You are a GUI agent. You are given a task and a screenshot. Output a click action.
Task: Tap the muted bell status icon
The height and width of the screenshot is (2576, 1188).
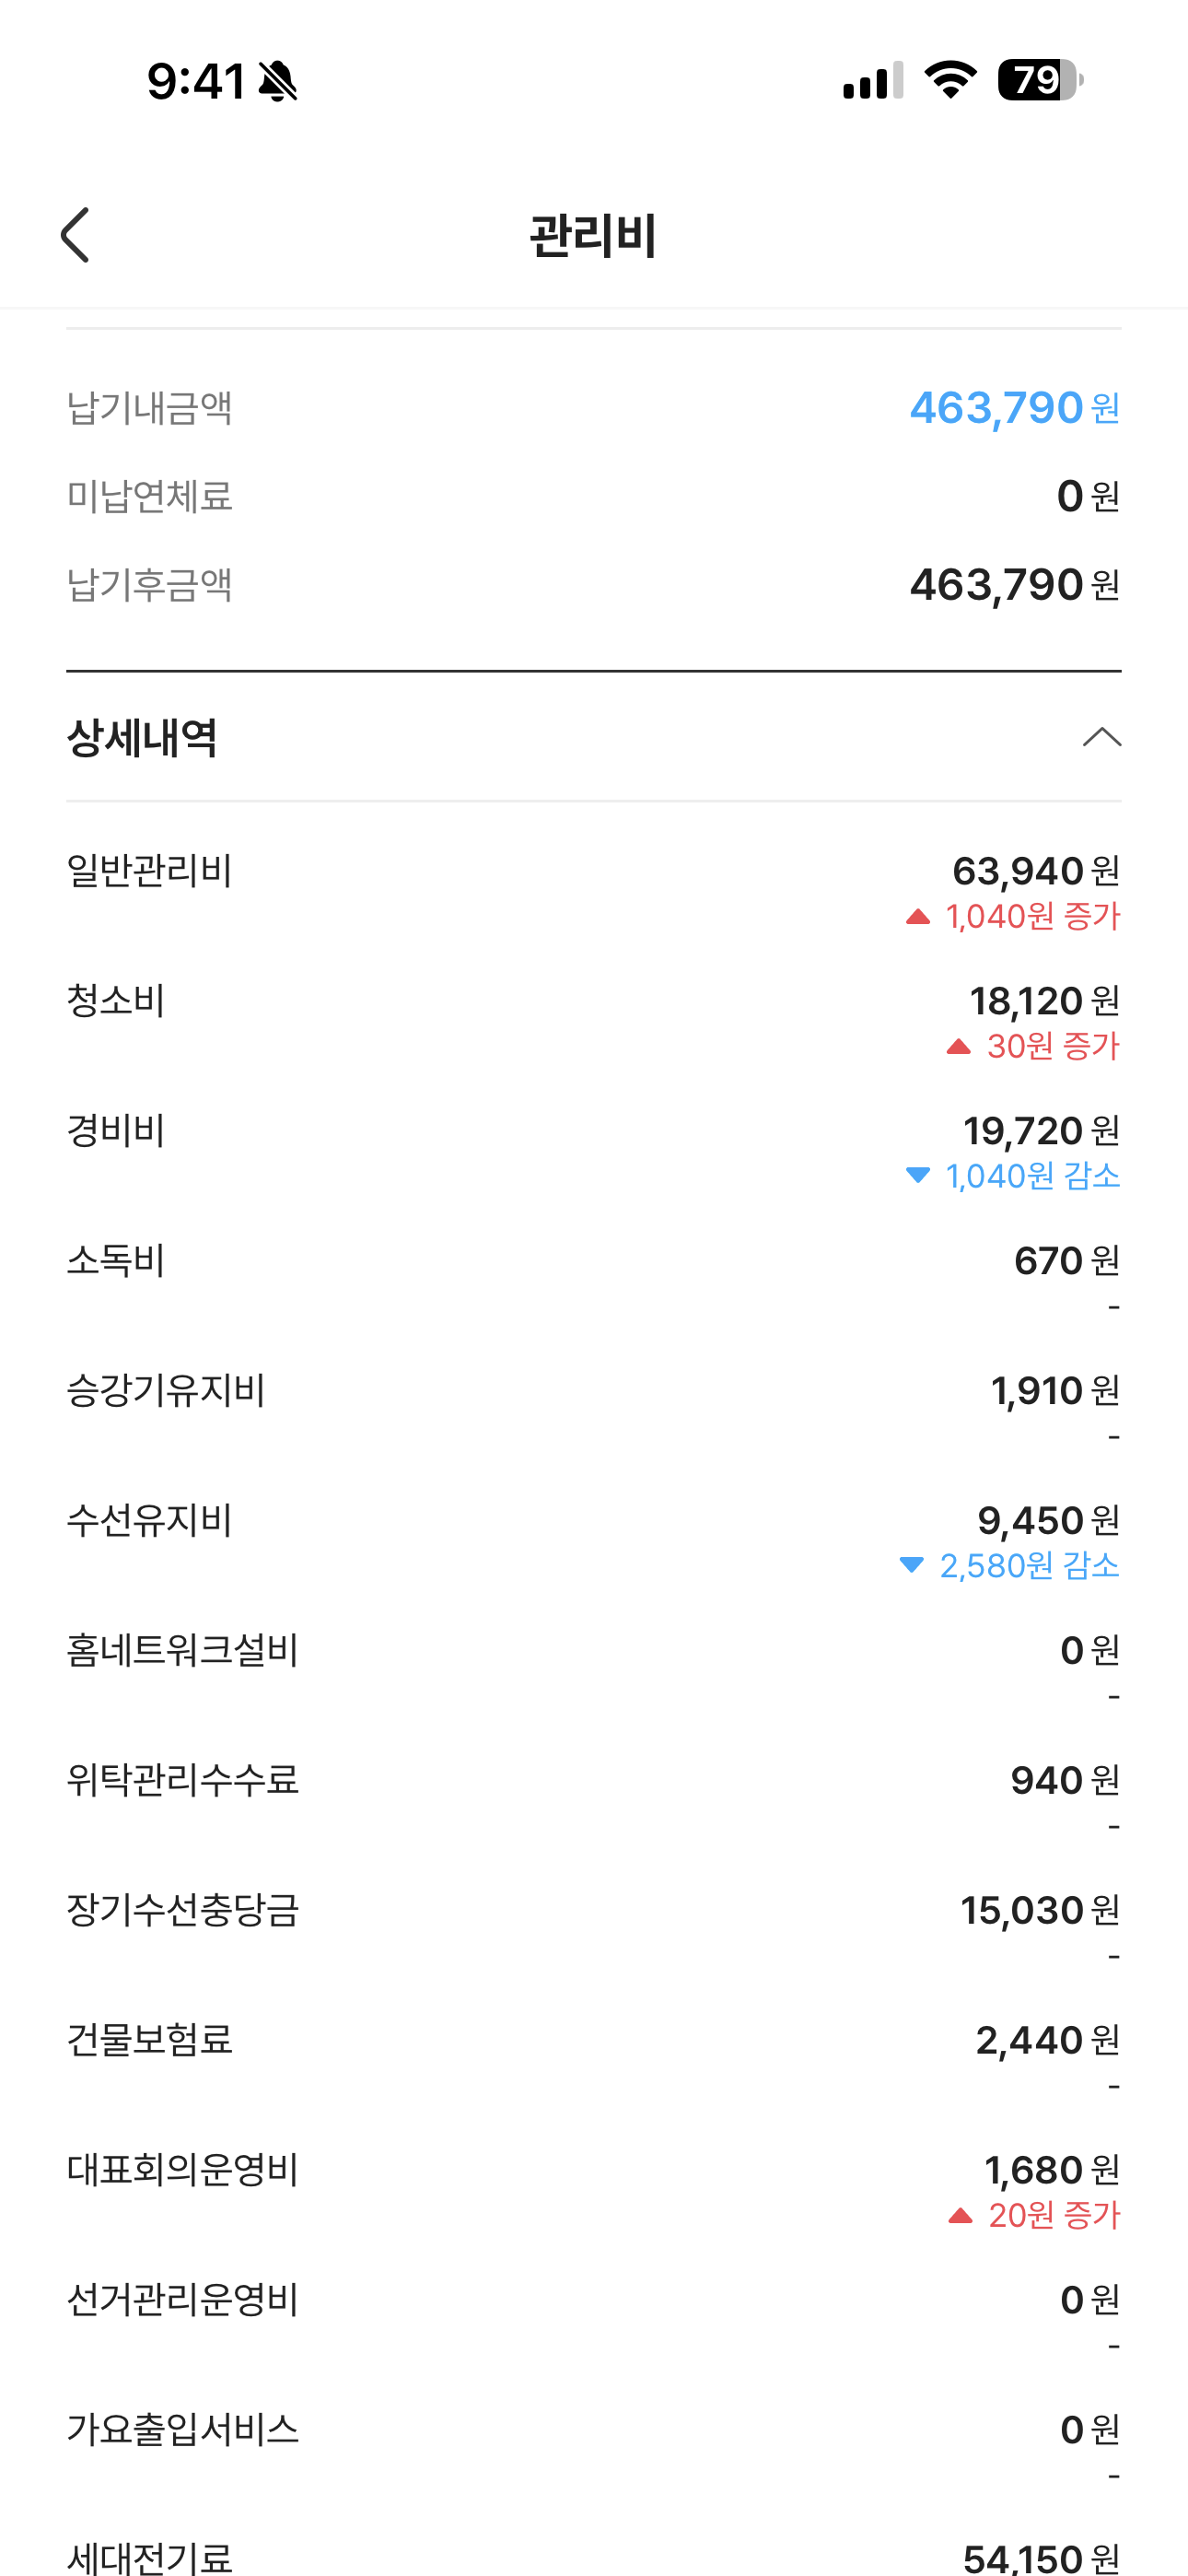pos(277,81)
